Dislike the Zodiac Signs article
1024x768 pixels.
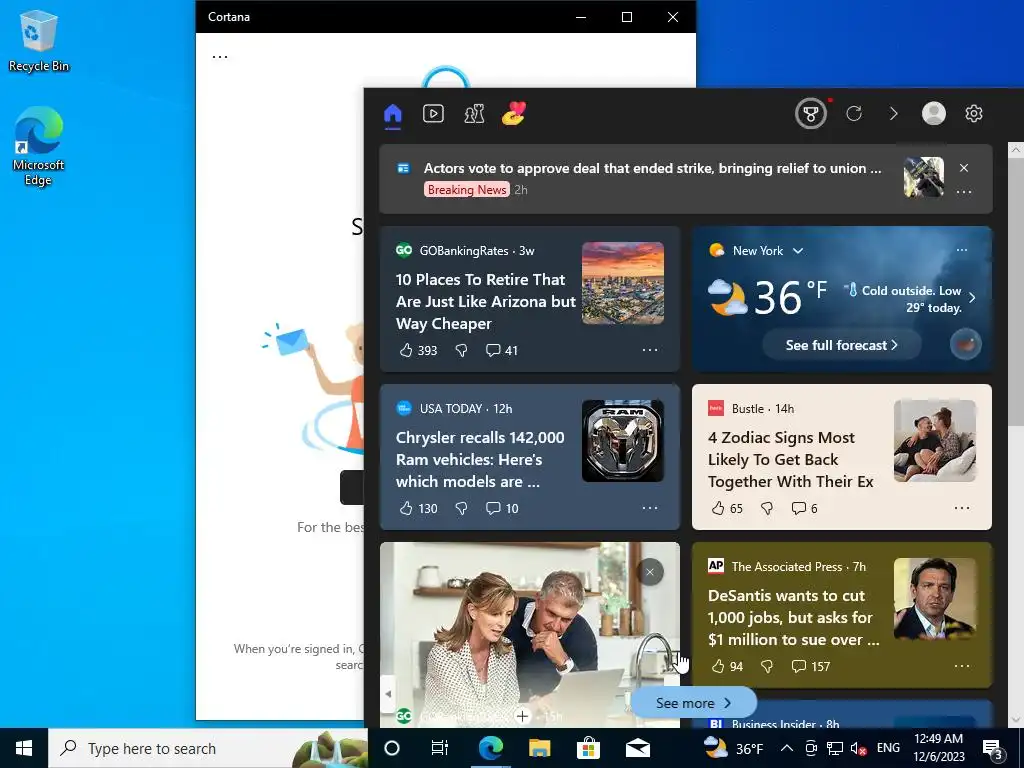767,509
